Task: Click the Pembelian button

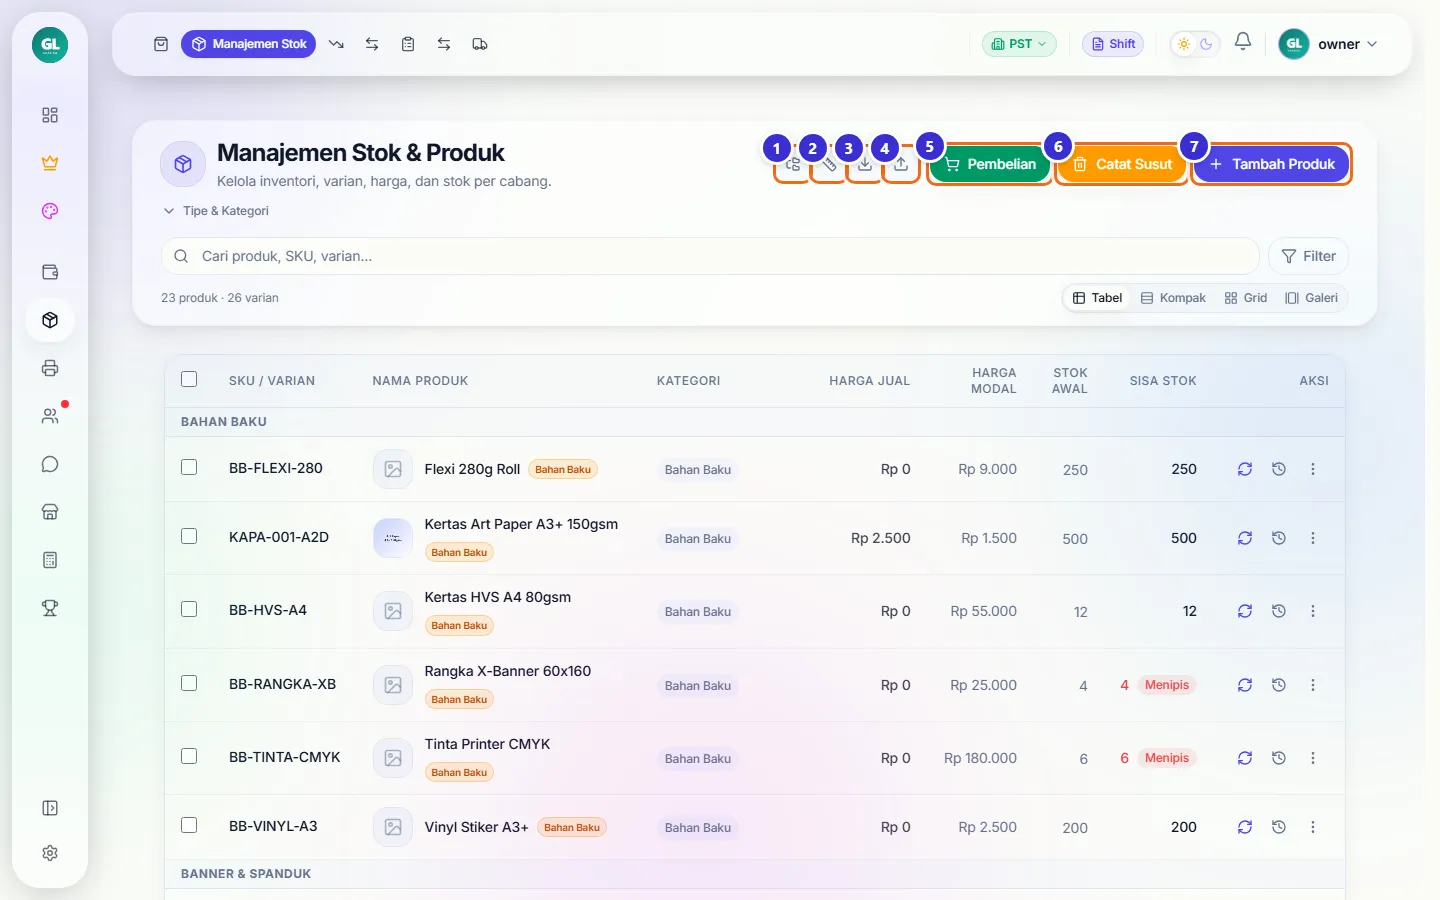Action: [x=990, y=164]
